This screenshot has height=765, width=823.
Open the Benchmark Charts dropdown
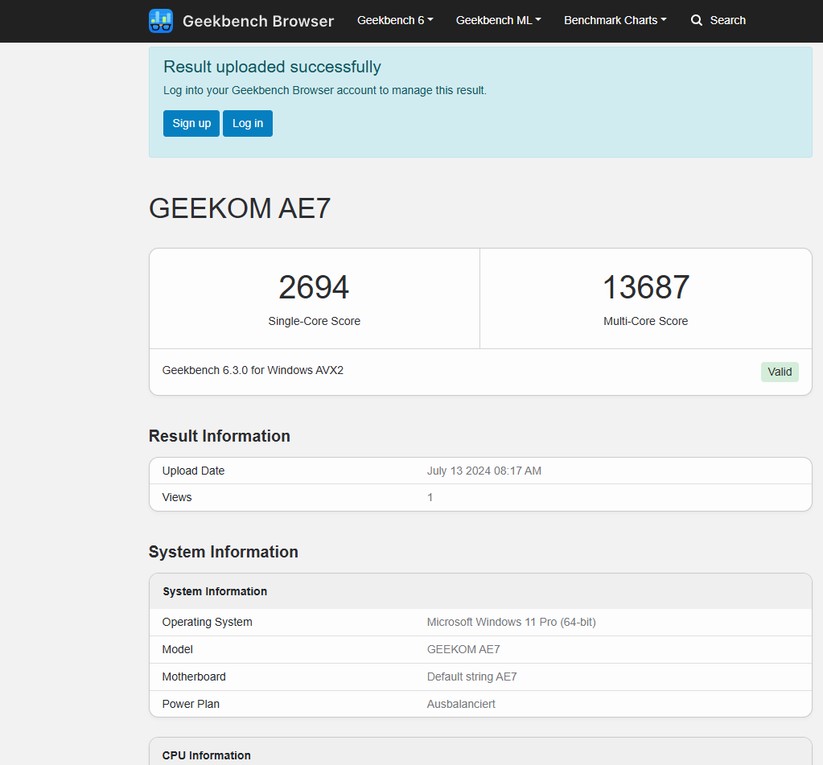click(x=615, y=20)
